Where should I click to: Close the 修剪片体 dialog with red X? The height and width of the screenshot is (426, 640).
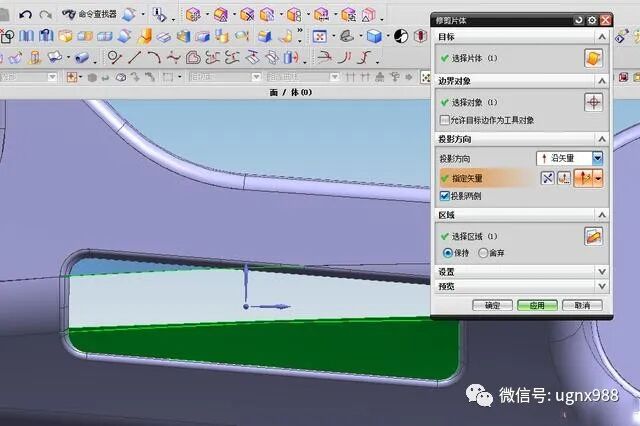606,20
